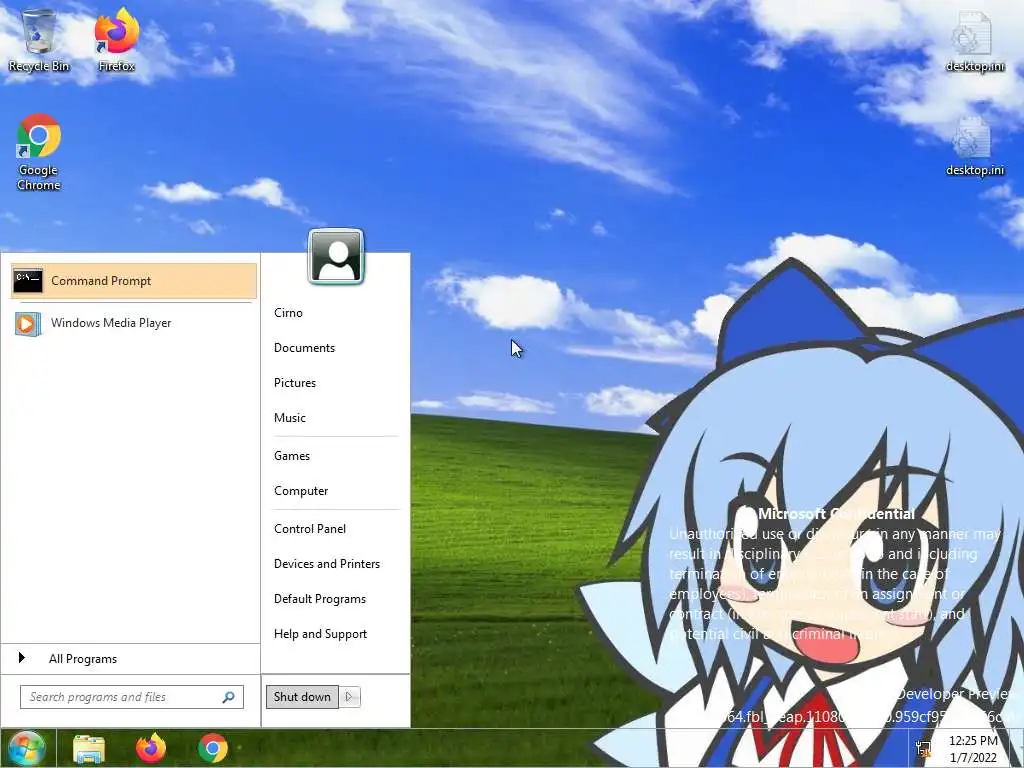Click the Shut down button
1024x768 pixels.
pyautogui.click(x=302, y=697)
